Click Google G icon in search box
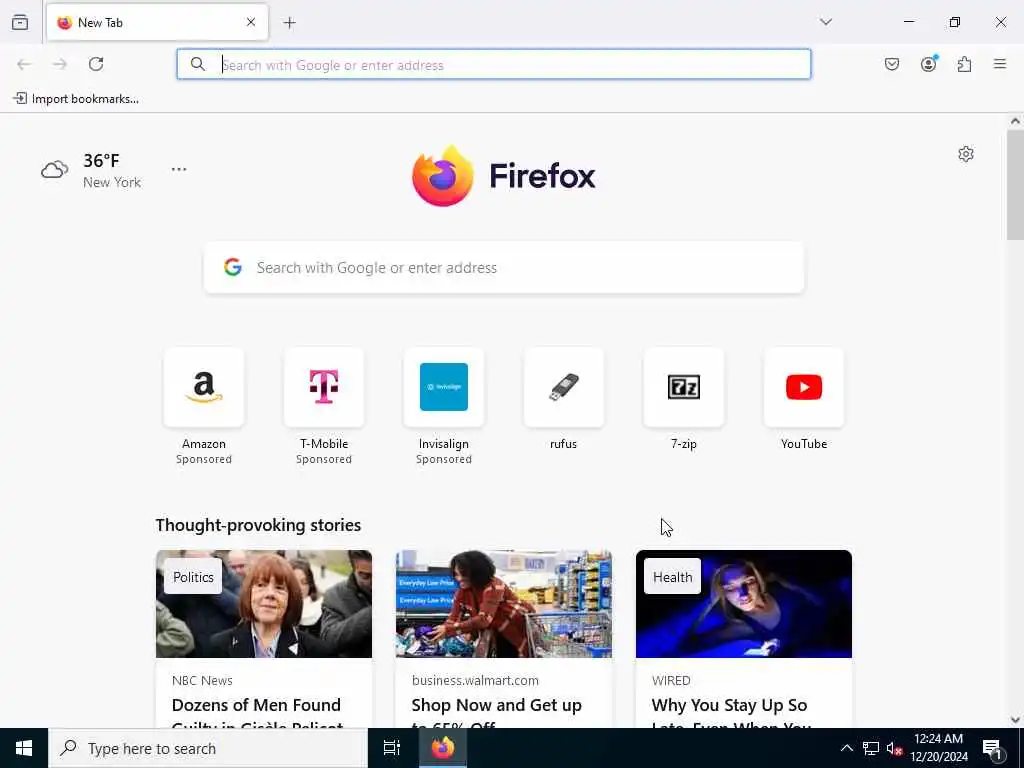Viewport: 1024px width, 768px height. (232, 267)
